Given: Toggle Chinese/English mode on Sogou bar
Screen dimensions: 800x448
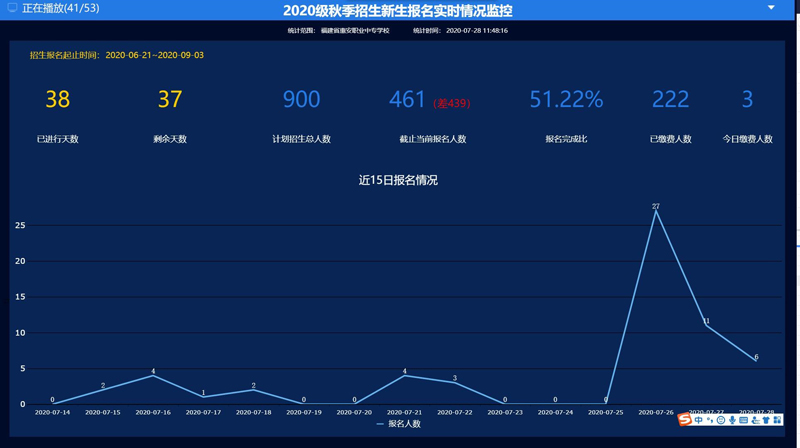Looking at the screenshot, I should (x=698, y=420).
